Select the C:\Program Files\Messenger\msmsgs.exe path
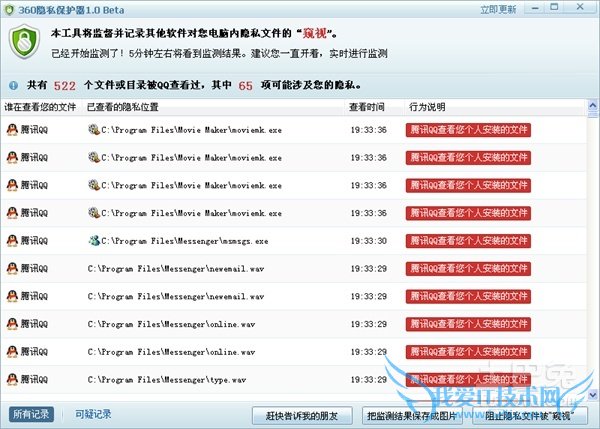 coord(185,241)
